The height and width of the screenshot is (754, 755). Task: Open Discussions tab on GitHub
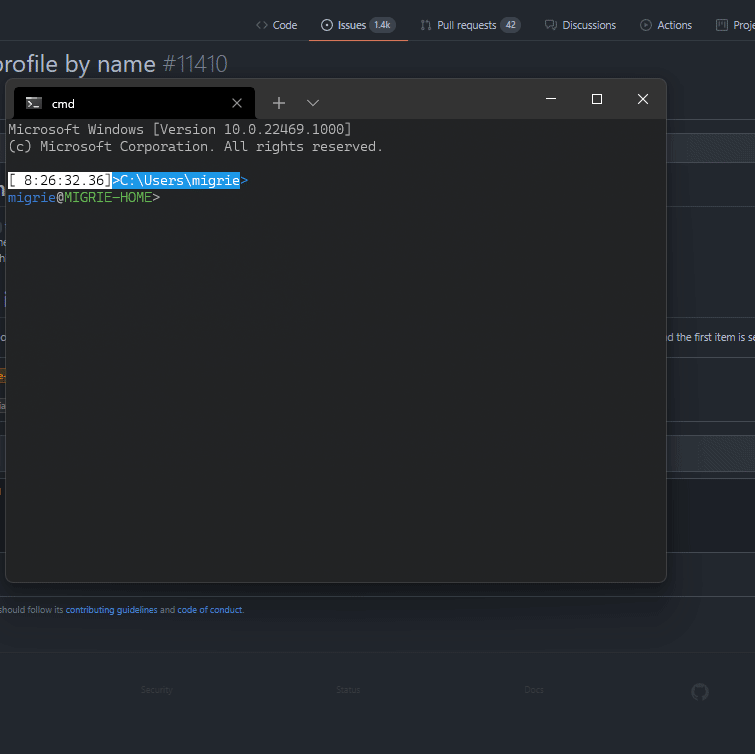pyautogui.click(x=580, y=25)
